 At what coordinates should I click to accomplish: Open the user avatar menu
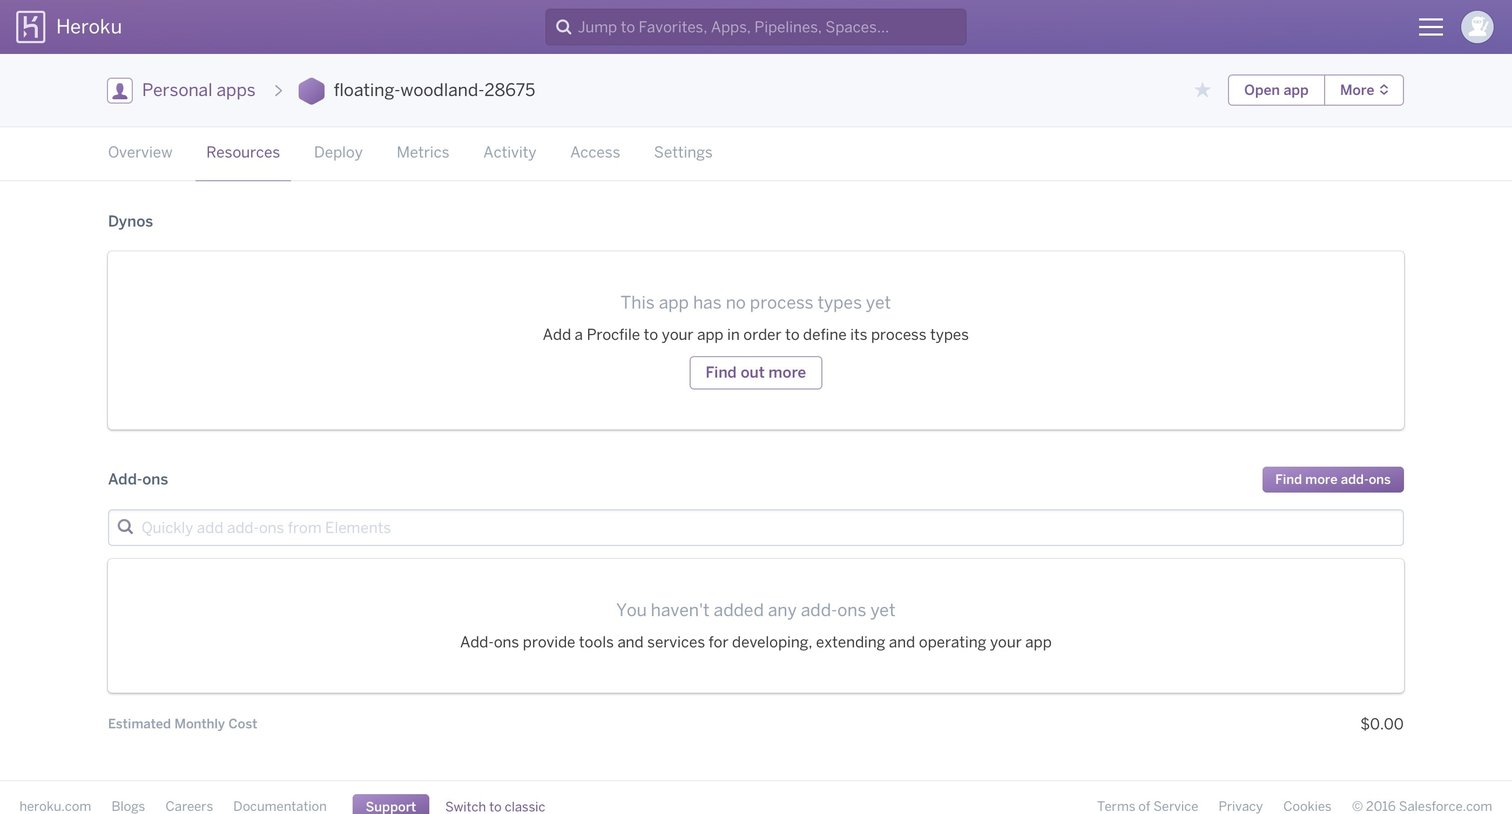tap(1477, 27)
